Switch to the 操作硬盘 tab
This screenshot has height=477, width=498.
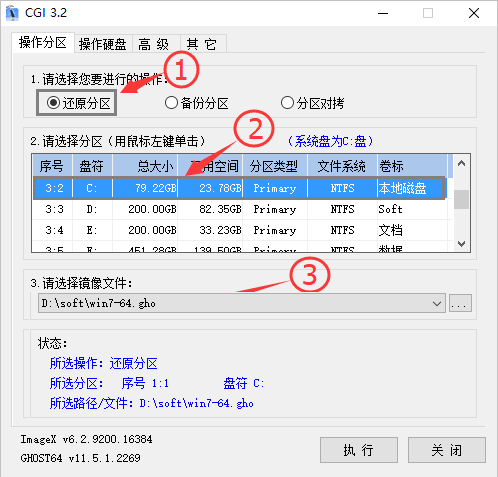pos(103,44)
